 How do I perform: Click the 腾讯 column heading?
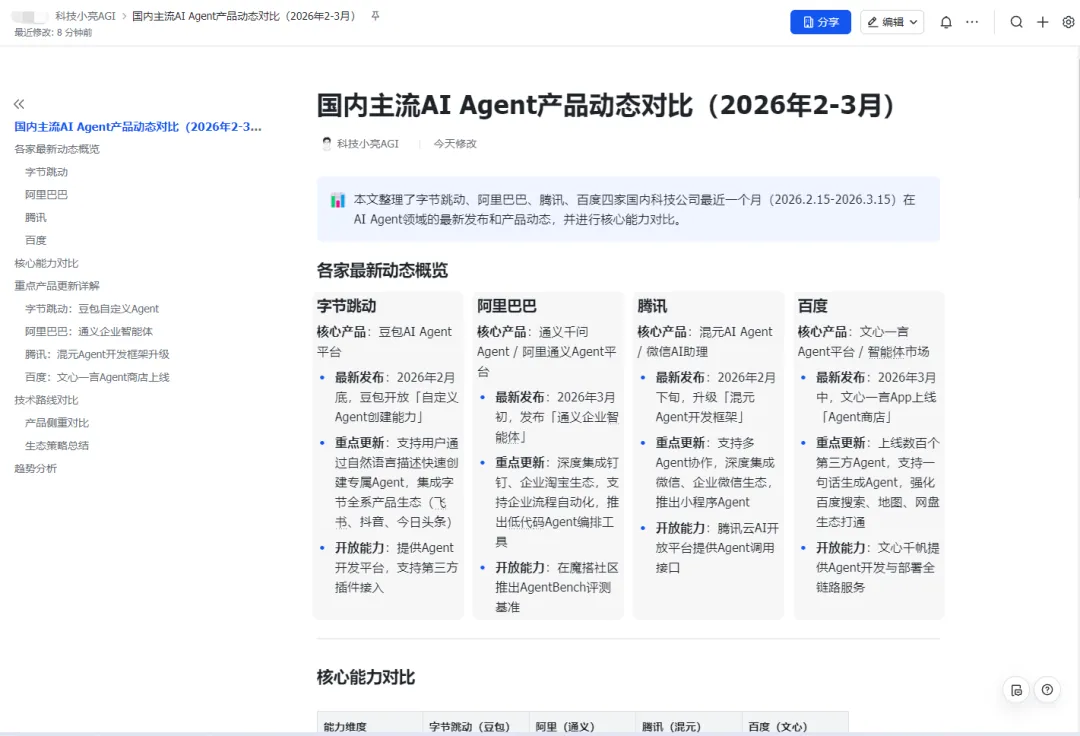click(x=652, y=306)
